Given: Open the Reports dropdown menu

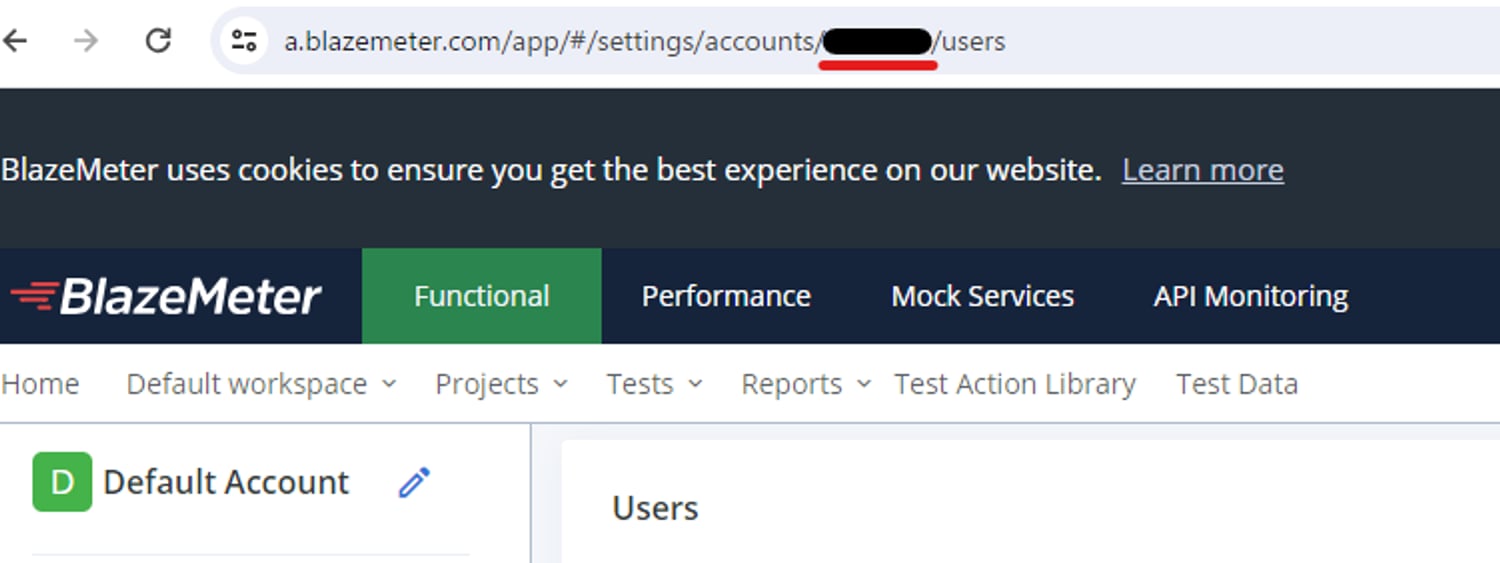Looking at the screenshot, I should click(806, 384).
